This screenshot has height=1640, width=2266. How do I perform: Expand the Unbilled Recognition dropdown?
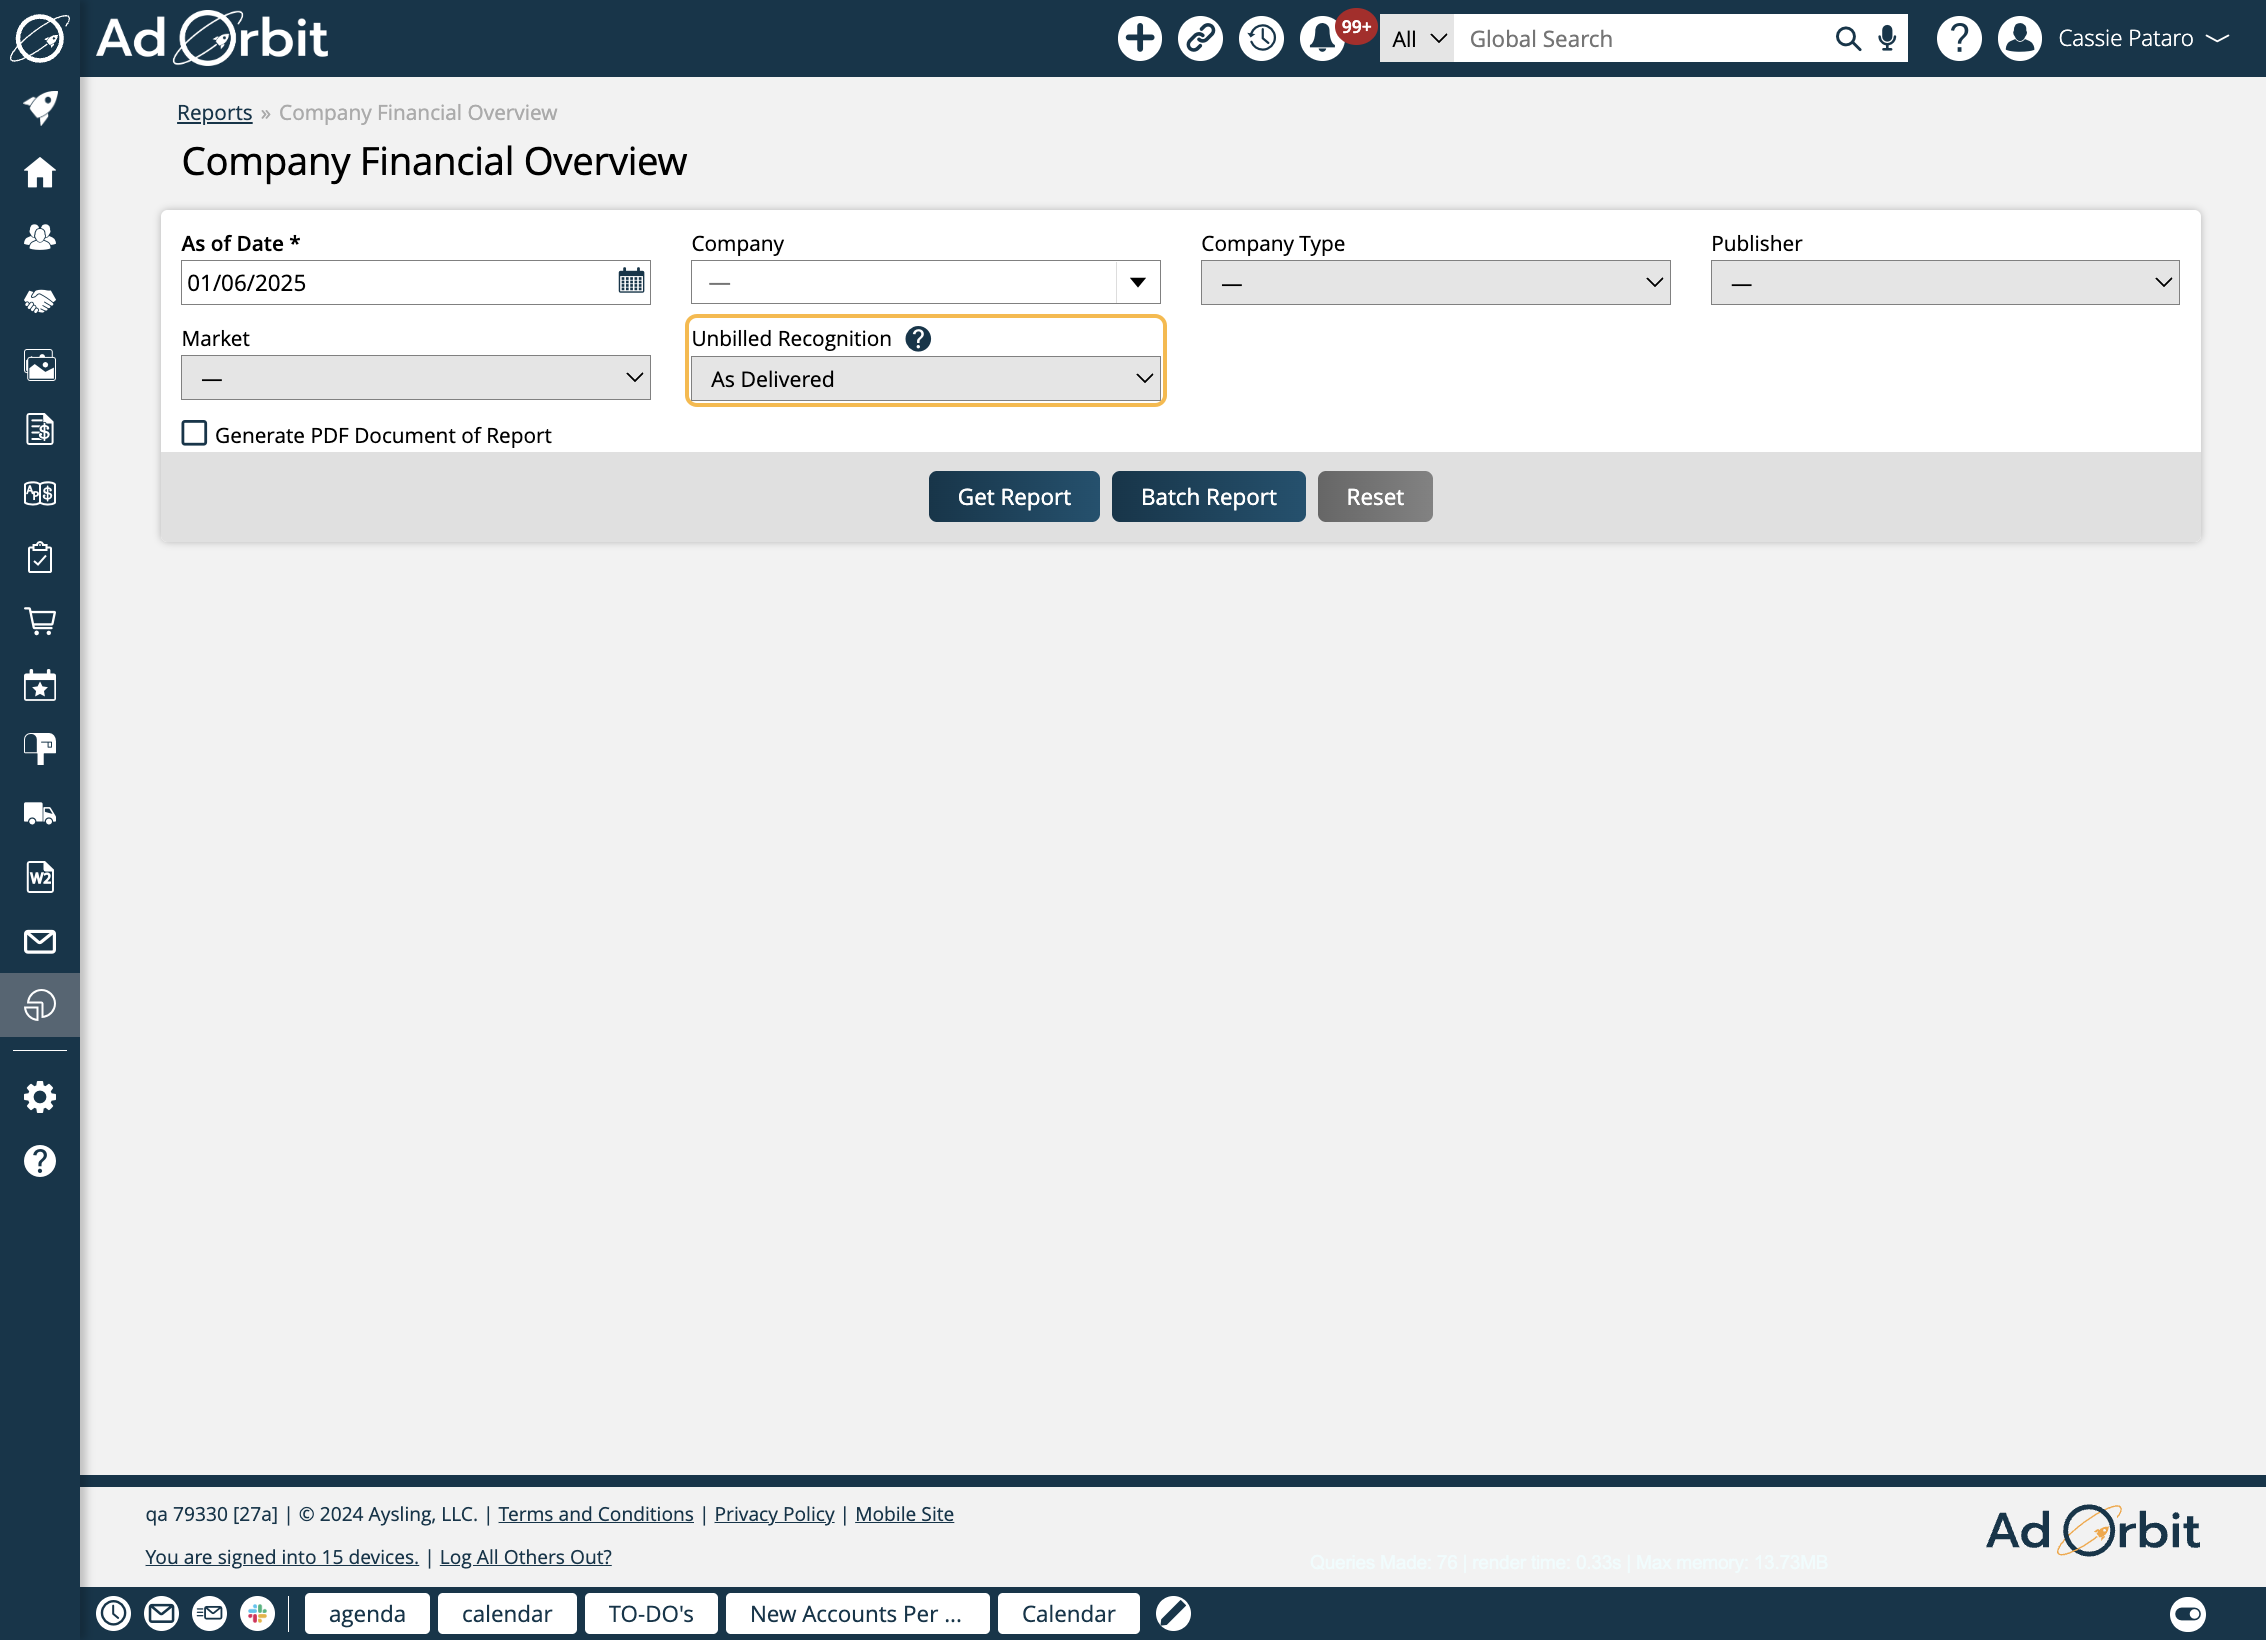[x=925, y=379]
